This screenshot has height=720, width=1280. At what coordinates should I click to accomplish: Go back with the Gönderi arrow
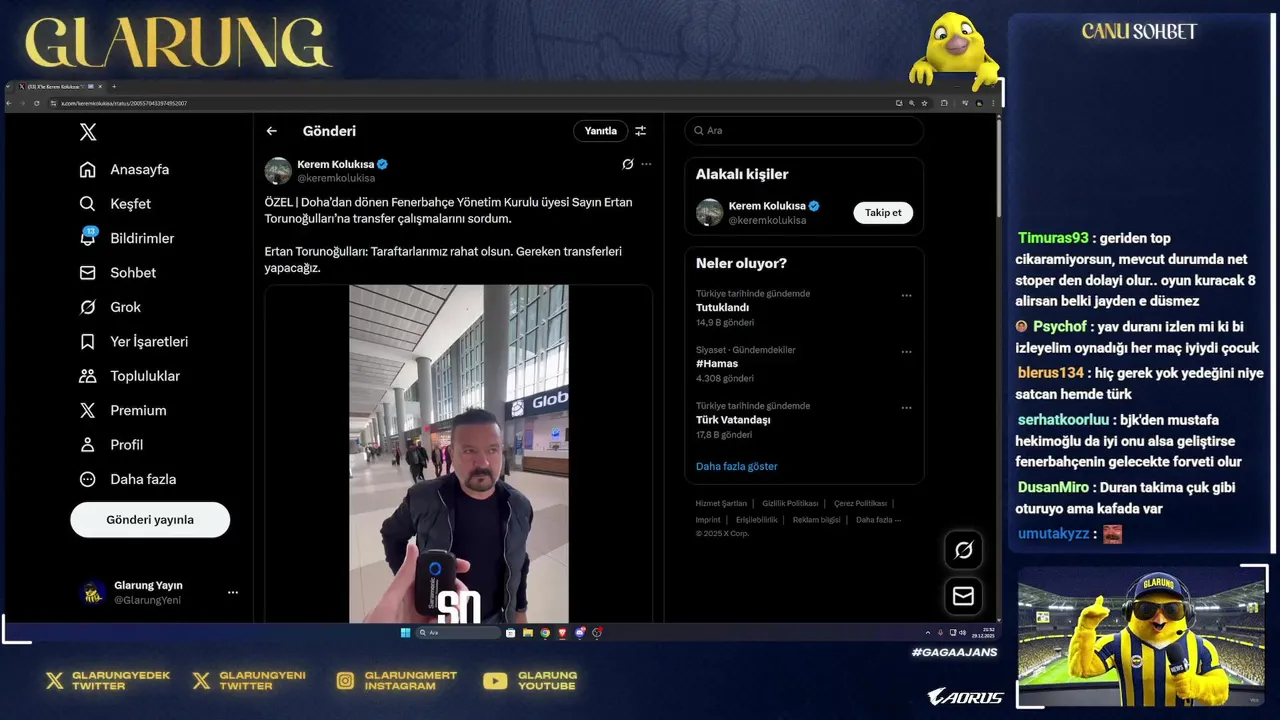[271, 131]
